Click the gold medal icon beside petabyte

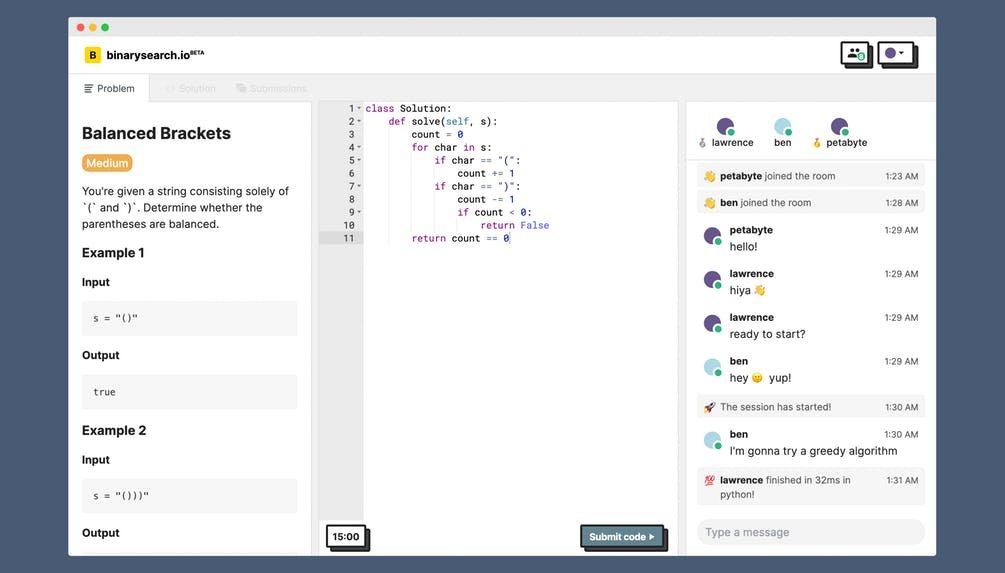[x=817, y=143]
